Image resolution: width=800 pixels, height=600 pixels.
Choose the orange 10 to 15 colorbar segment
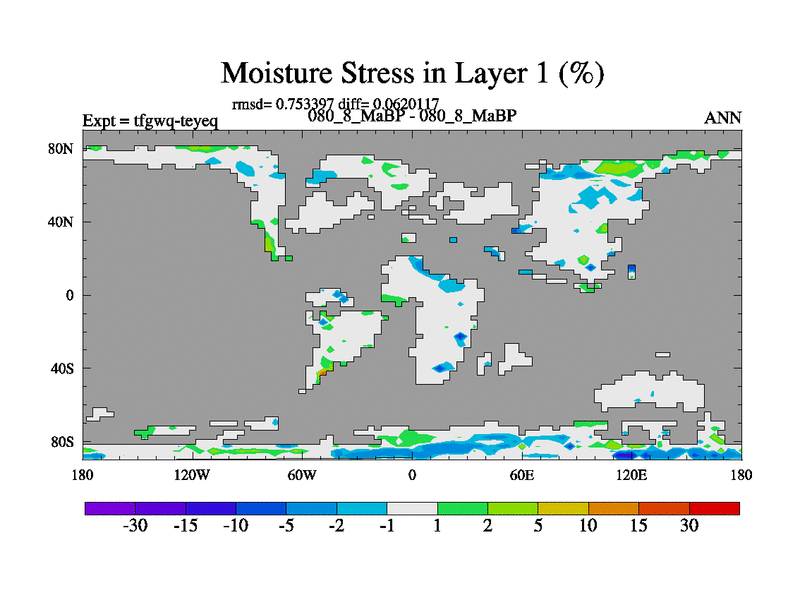coord(613,508)
